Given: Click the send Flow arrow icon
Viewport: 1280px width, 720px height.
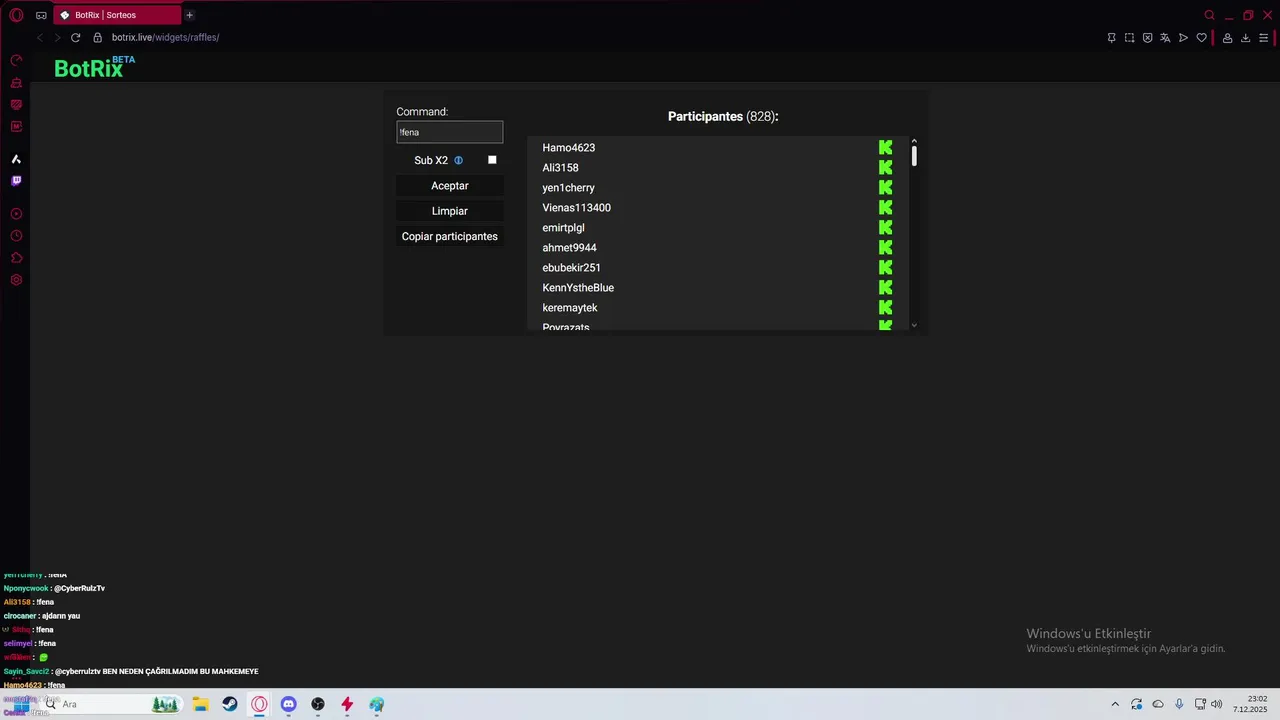Looking at the screenshot, I should pyautogui.click(x=1183, y=38).
